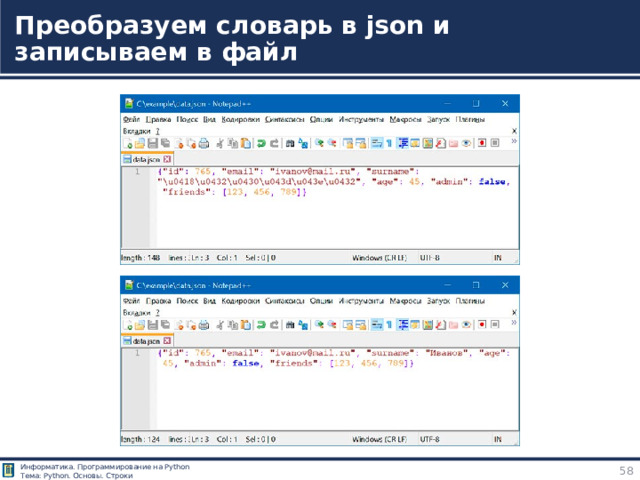The height and width of the screenshot is (480, 640).
Task: Click Cut scissors icon in upper Notepad++ toolbar
Action: [x=220, y=143]
